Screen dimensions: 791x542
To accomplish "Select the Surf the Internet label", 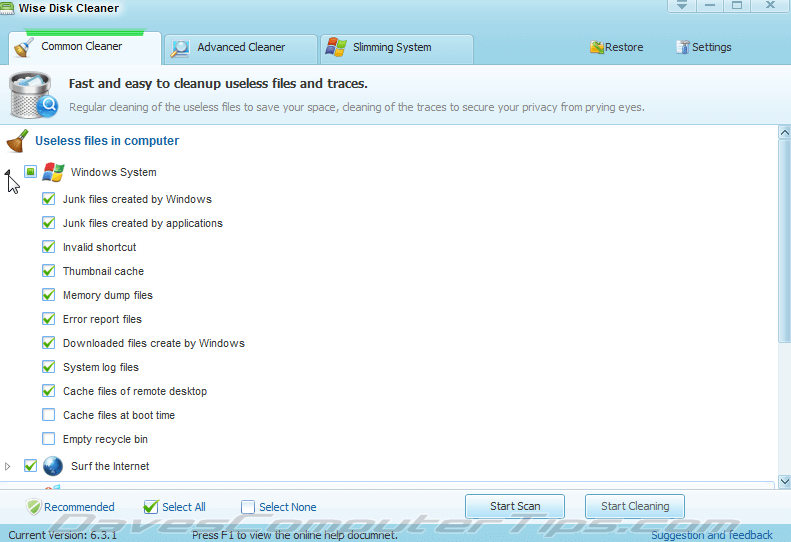I will [110, 466].
